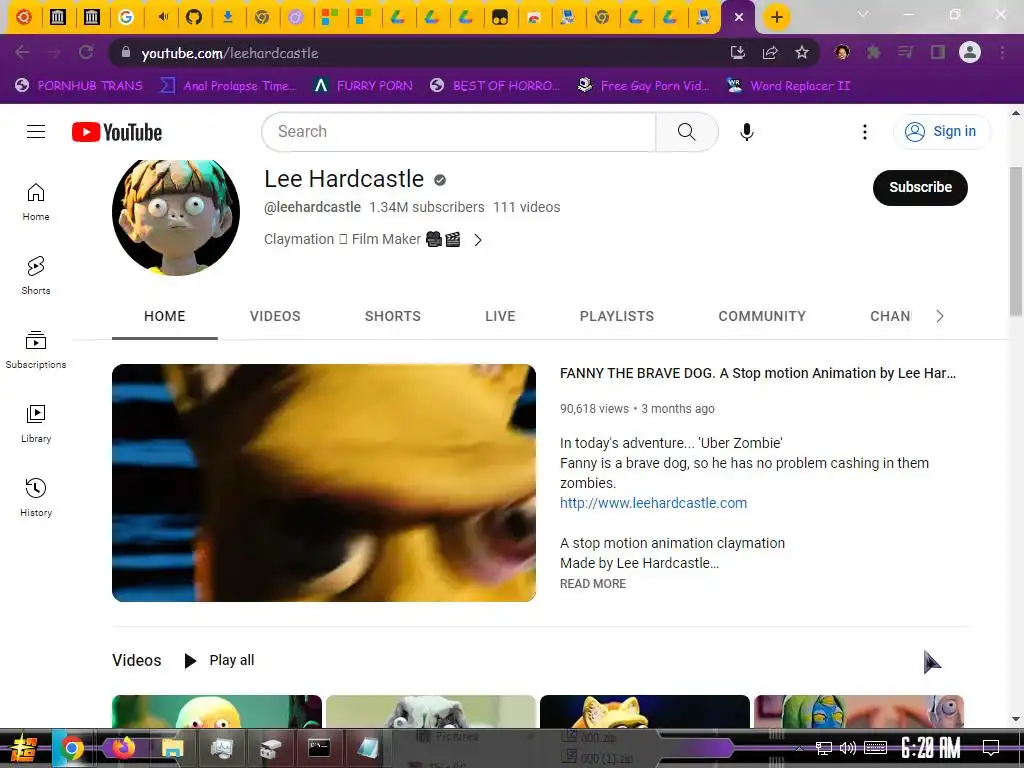Open the notification center icon
The height and width of the screenshot is (768, 1024).
point(991,748)
